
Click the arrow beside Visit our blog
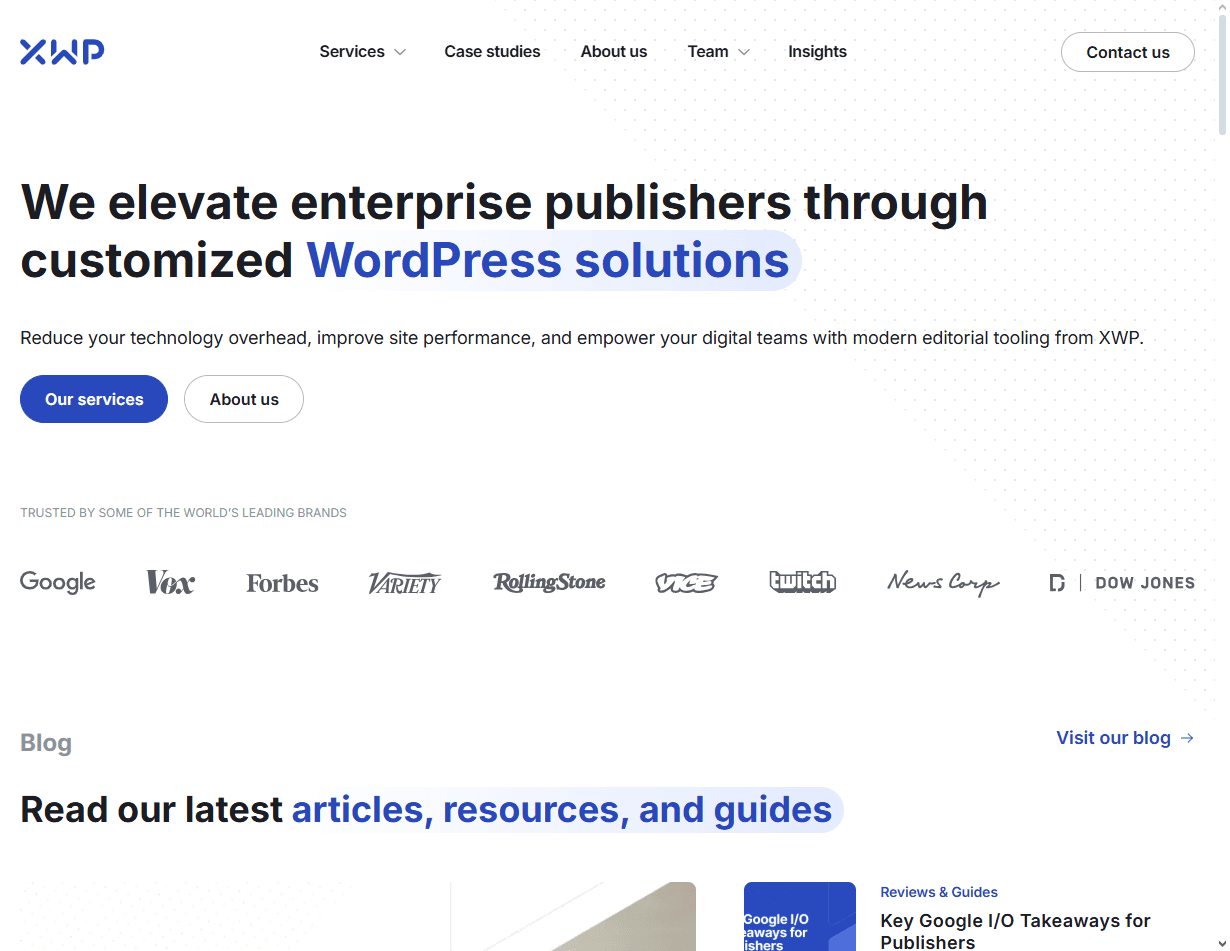[x=1187, y=738]
